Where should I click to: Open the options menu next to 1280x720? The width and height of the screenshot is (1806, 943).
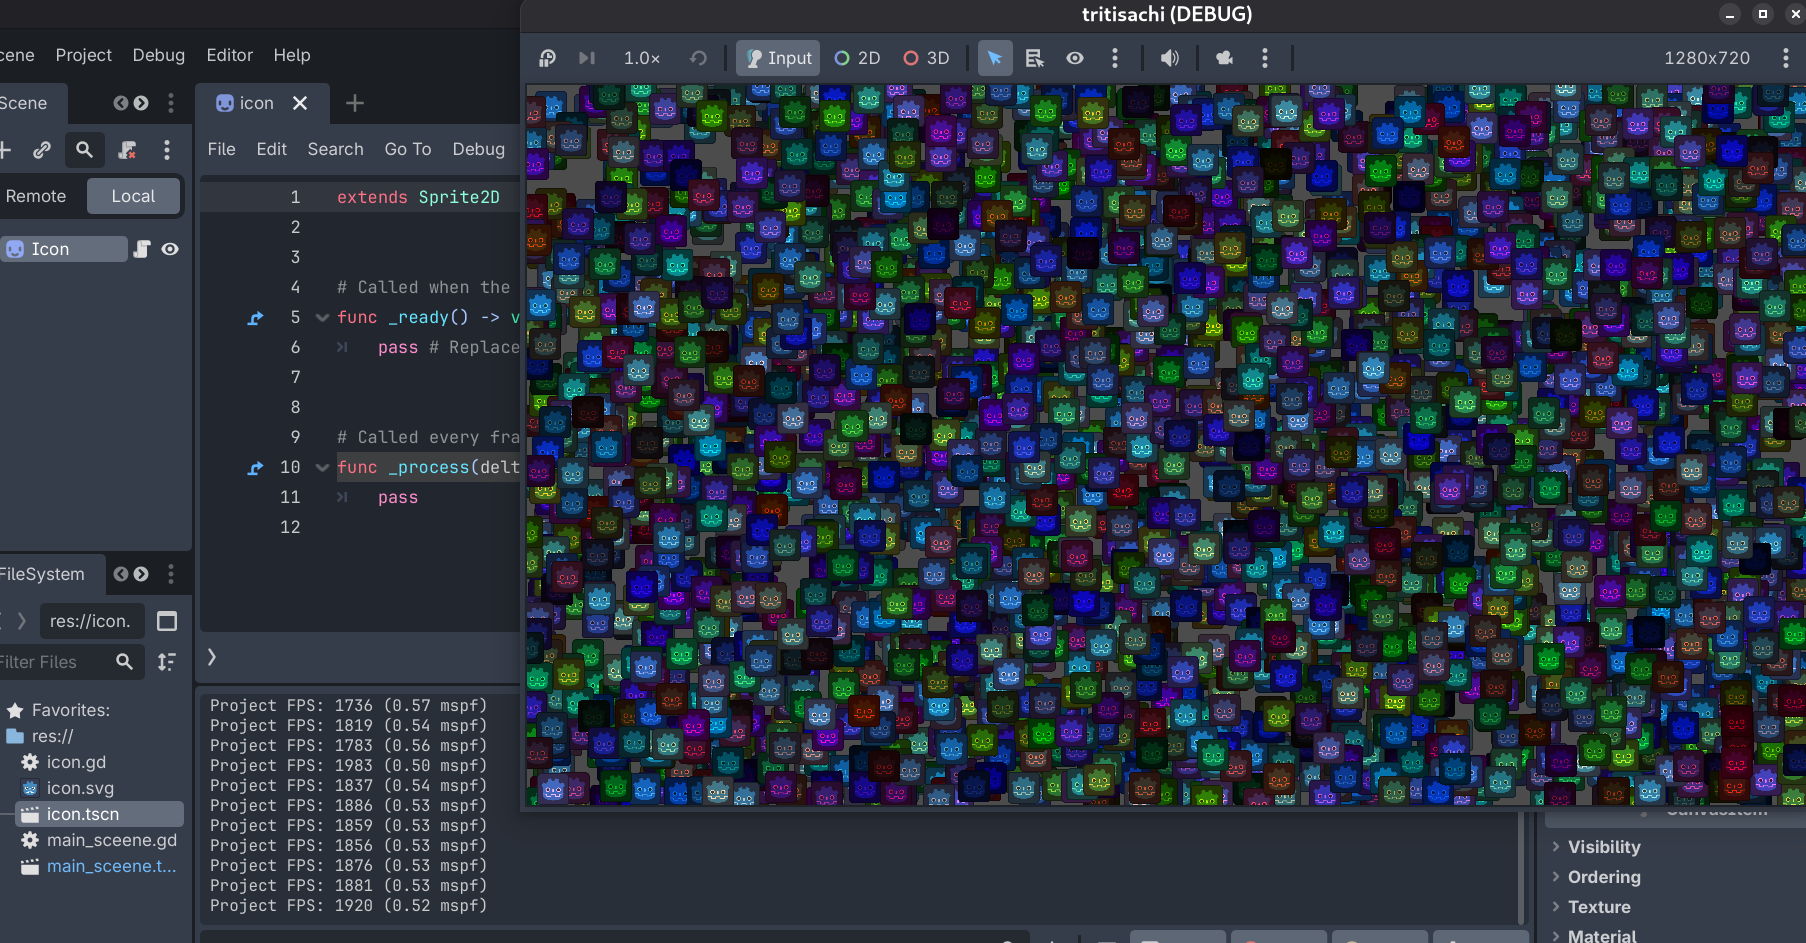tap(1786, 58)
